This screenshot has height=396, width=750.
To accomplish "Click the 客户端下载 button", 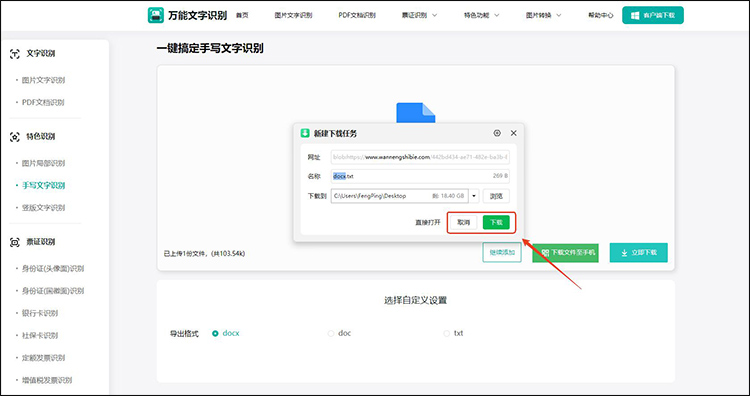I will tap(653, 15).
